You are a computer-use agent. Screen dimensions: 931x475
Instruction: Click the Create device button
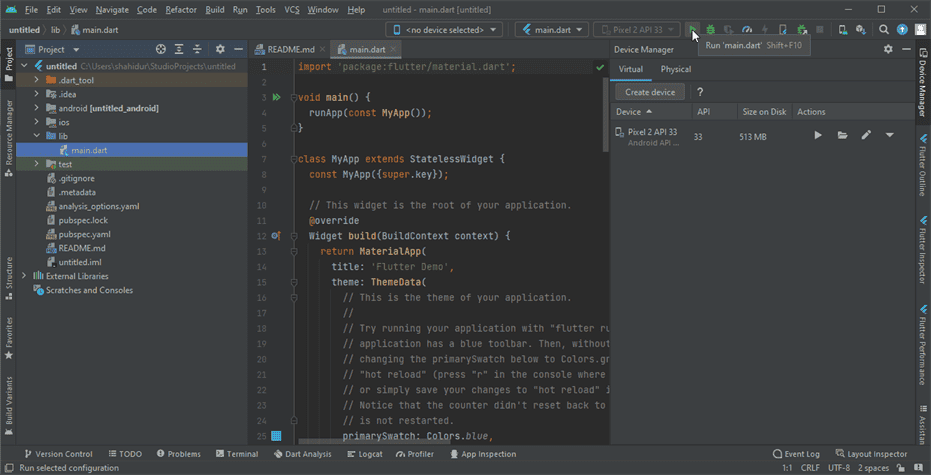(x=650, y=92)
